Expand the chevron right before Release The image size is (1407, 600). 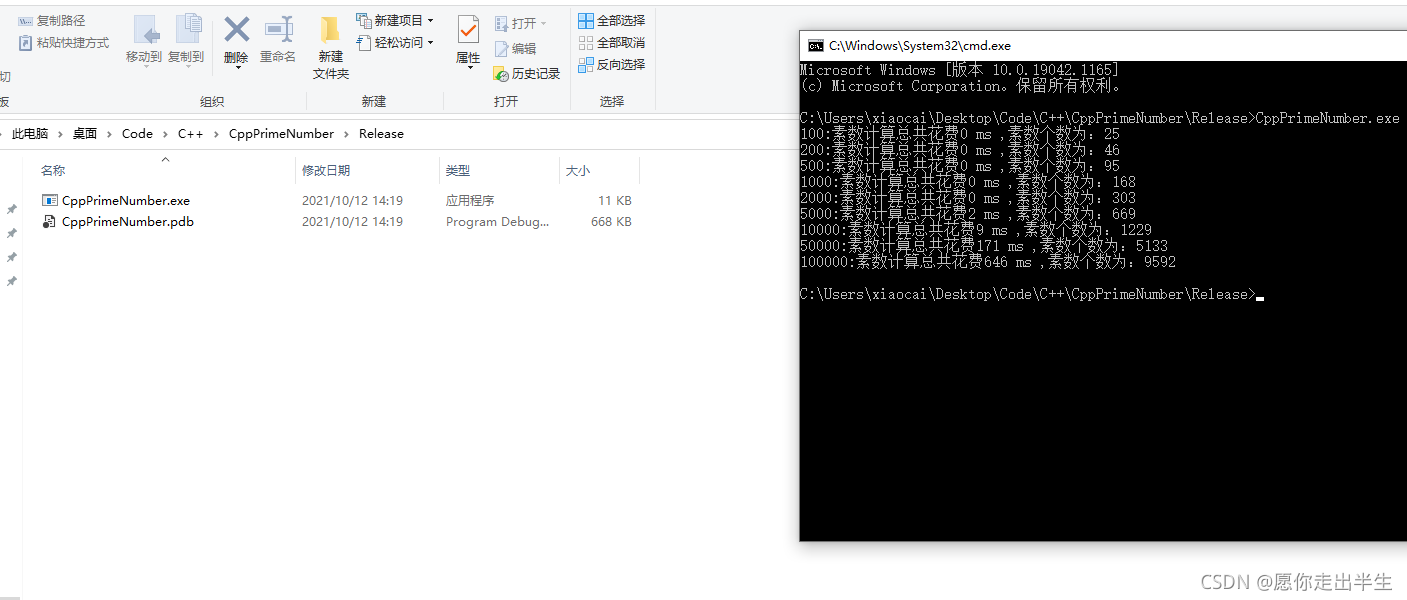(x=346, y=133)
